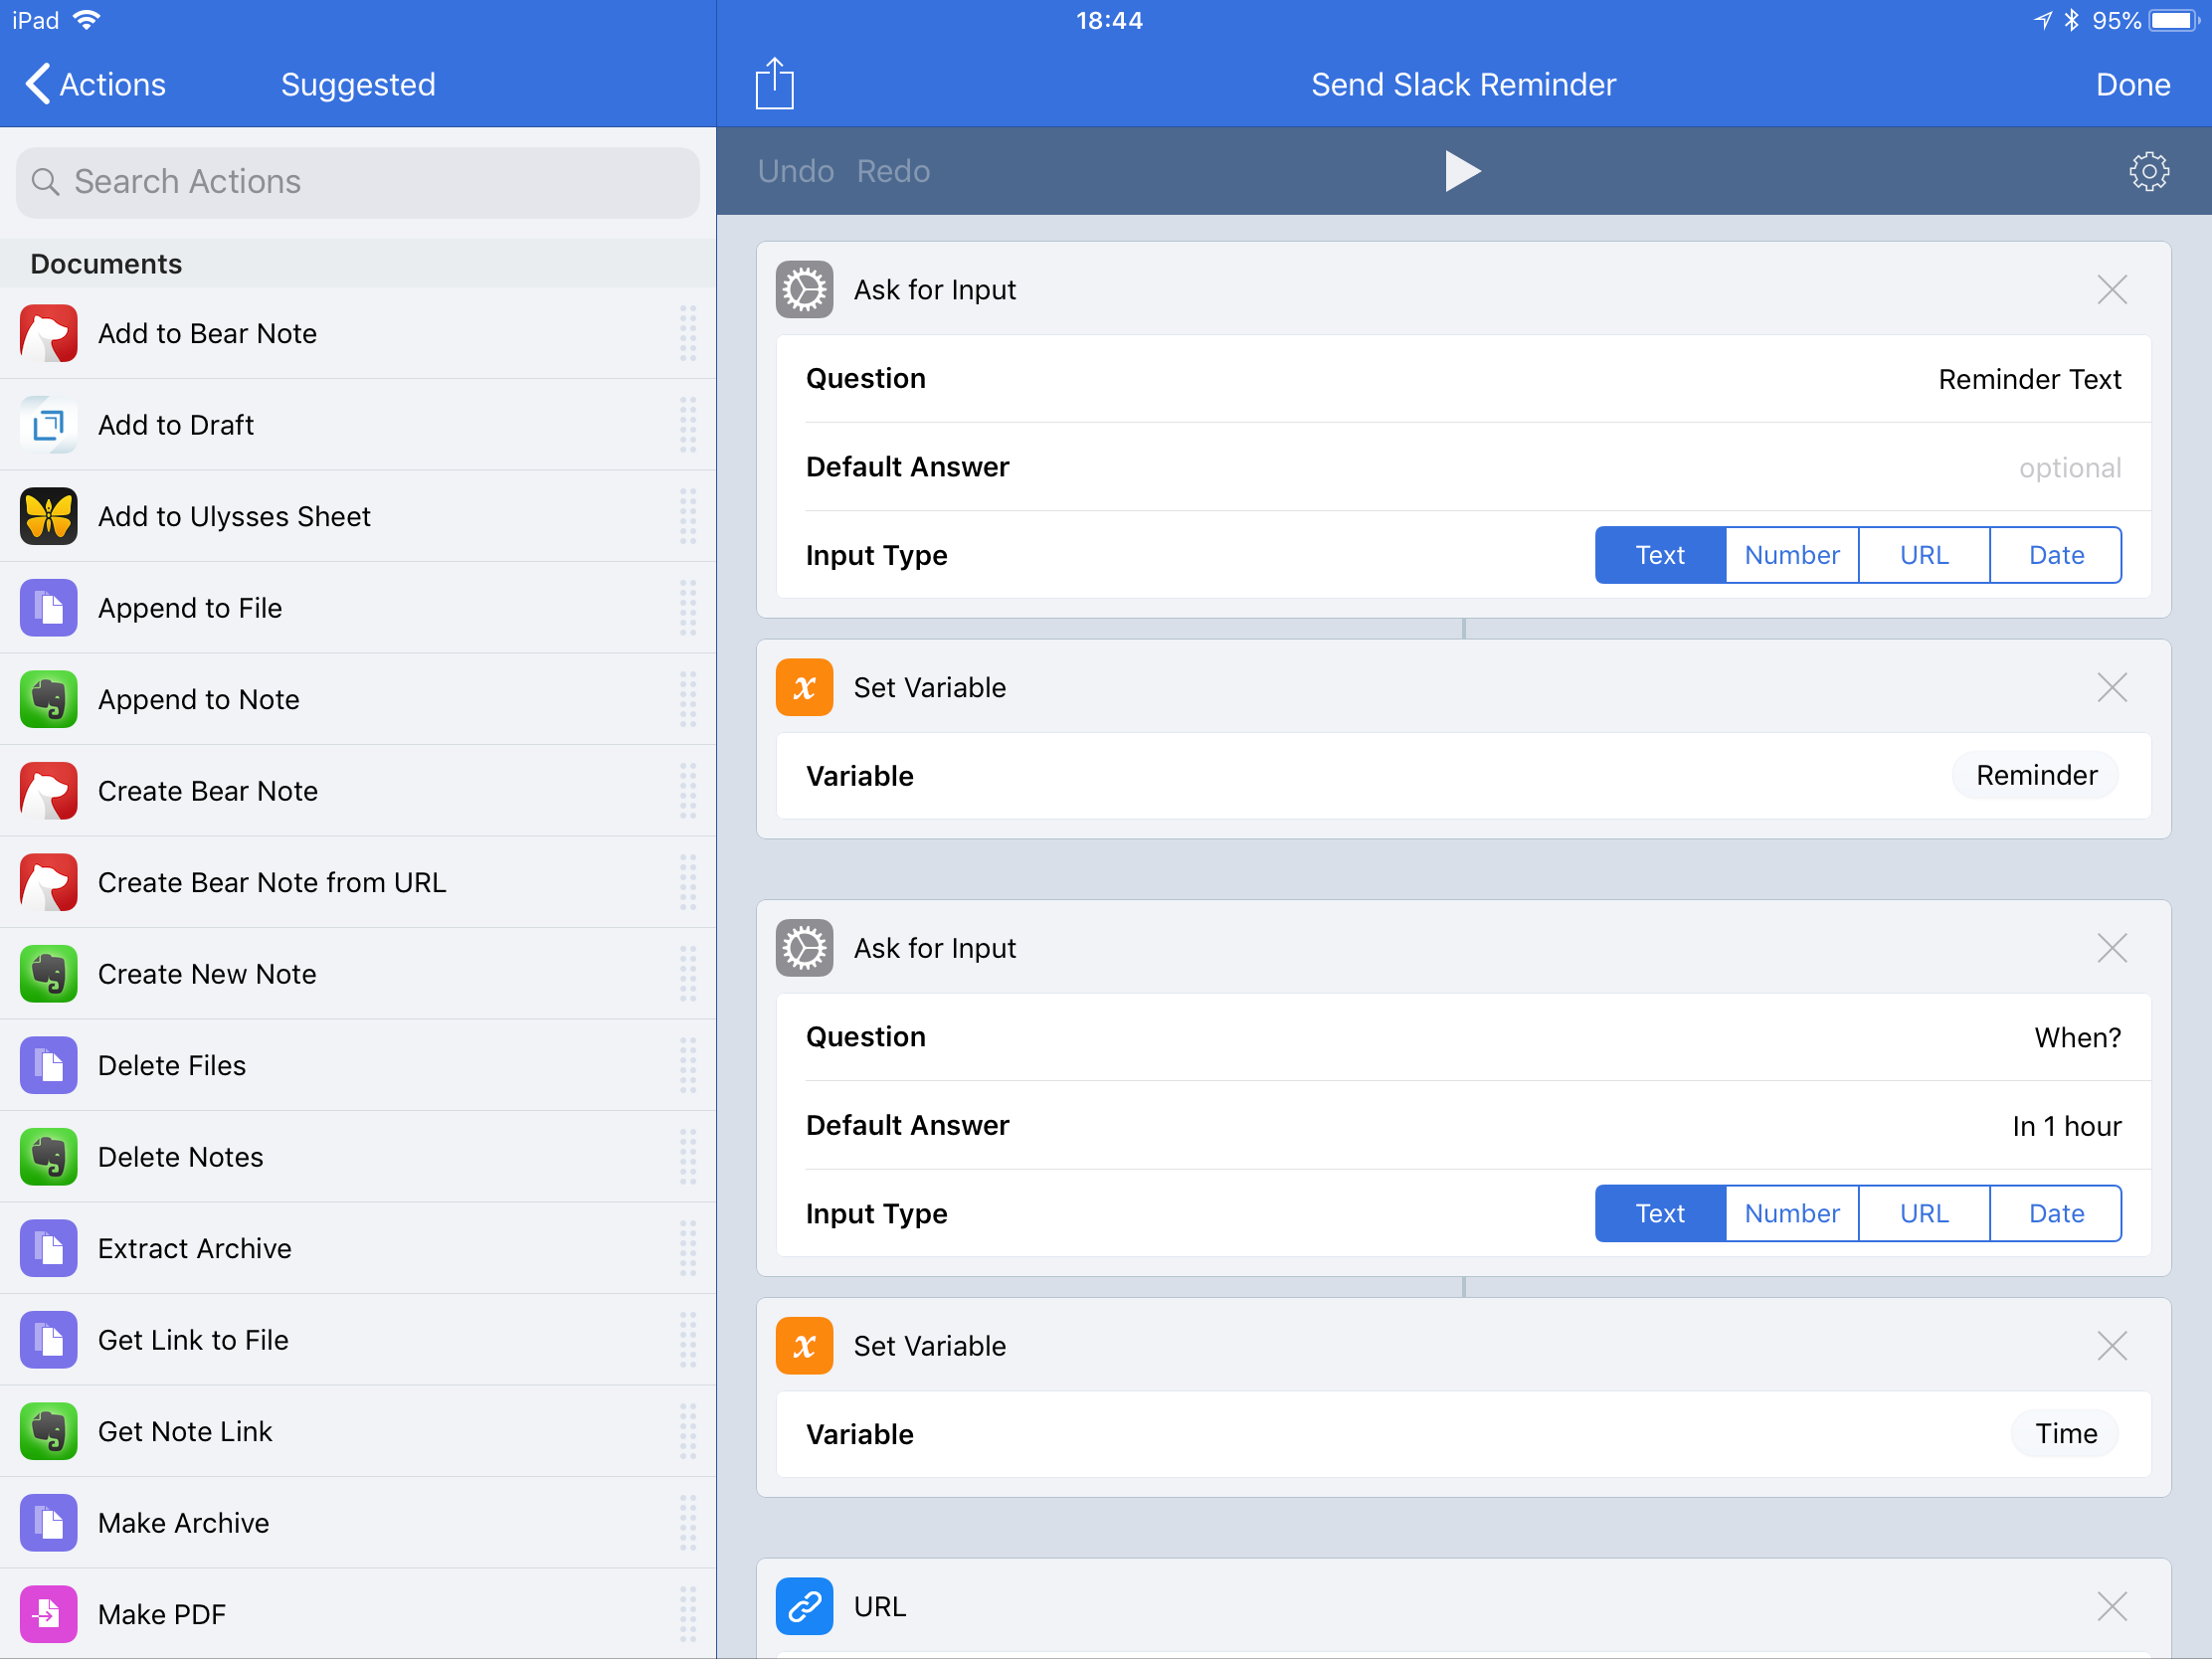Tap the Time variable token
The width and height of the screenshot is (2212, 1659).
2065,1434
